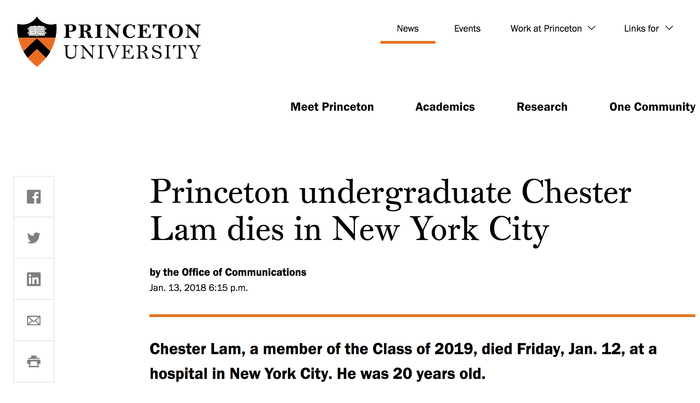Click the Jan. 13, 2018 publication date
Image resolution: width=700 pixels, height=403 pixels.
point(198,288)
